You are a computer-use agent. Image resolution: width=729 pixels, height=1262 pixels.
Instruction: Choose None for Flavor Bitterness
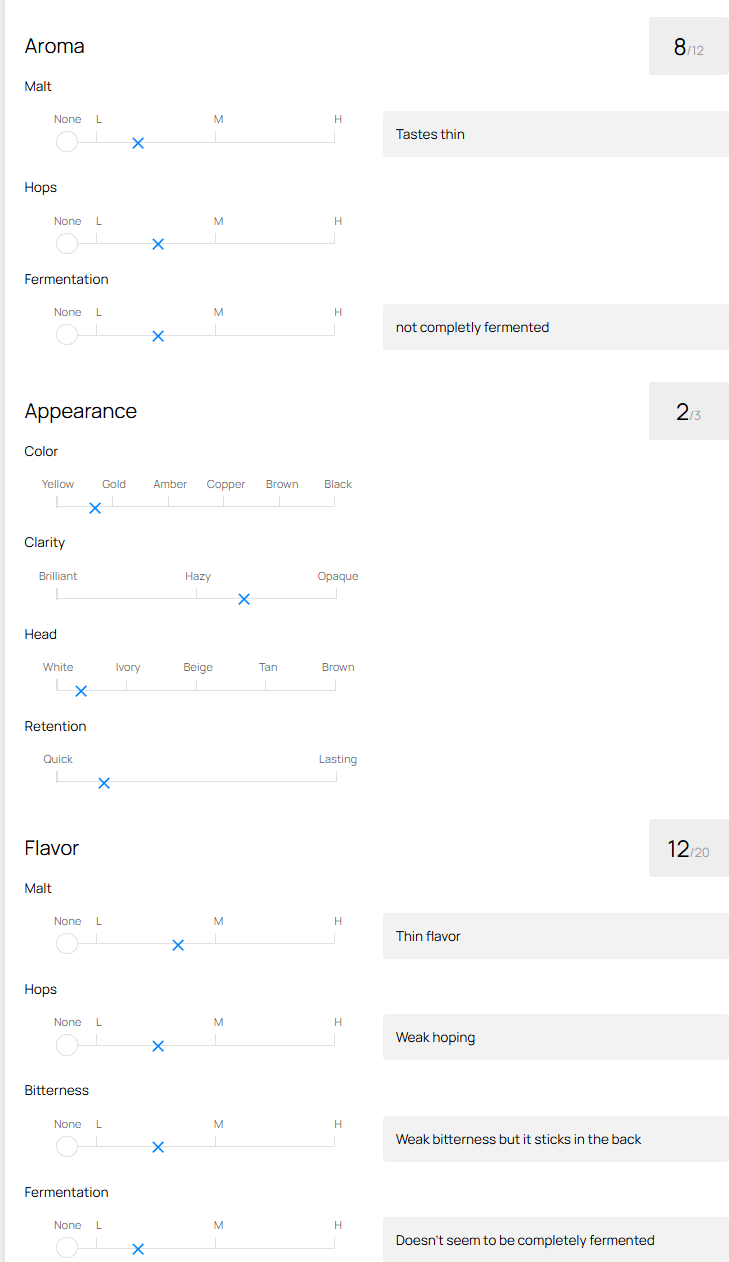[67, 1147]
